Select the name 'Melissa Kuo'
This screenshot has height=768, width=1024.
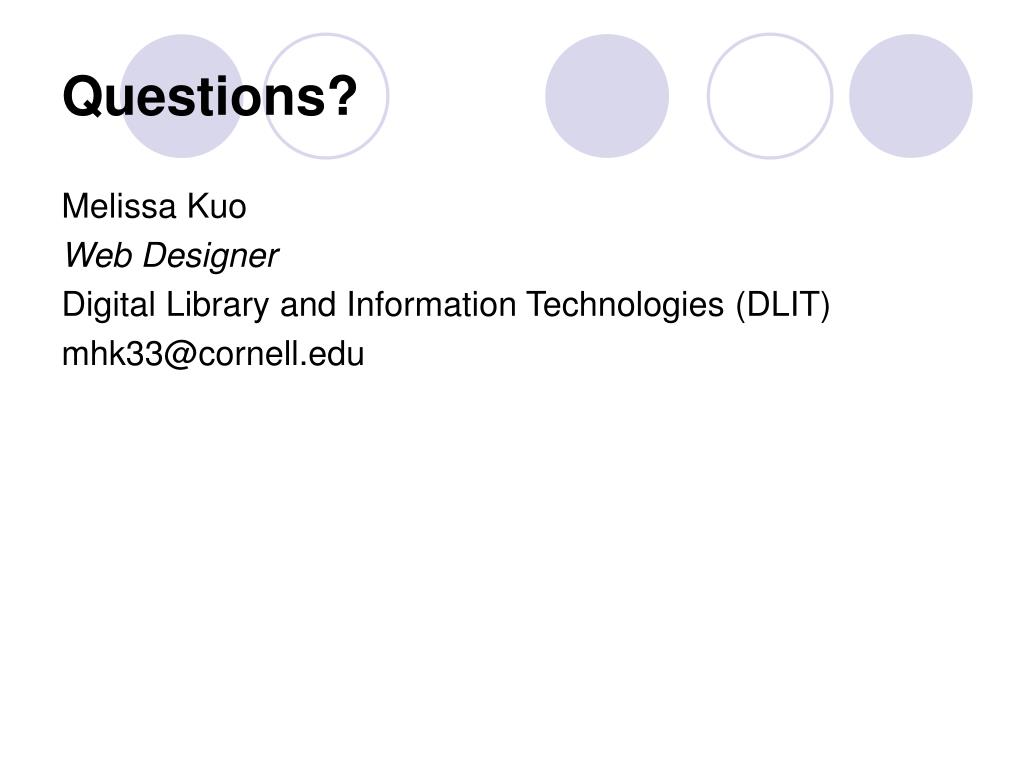point(154,206)
